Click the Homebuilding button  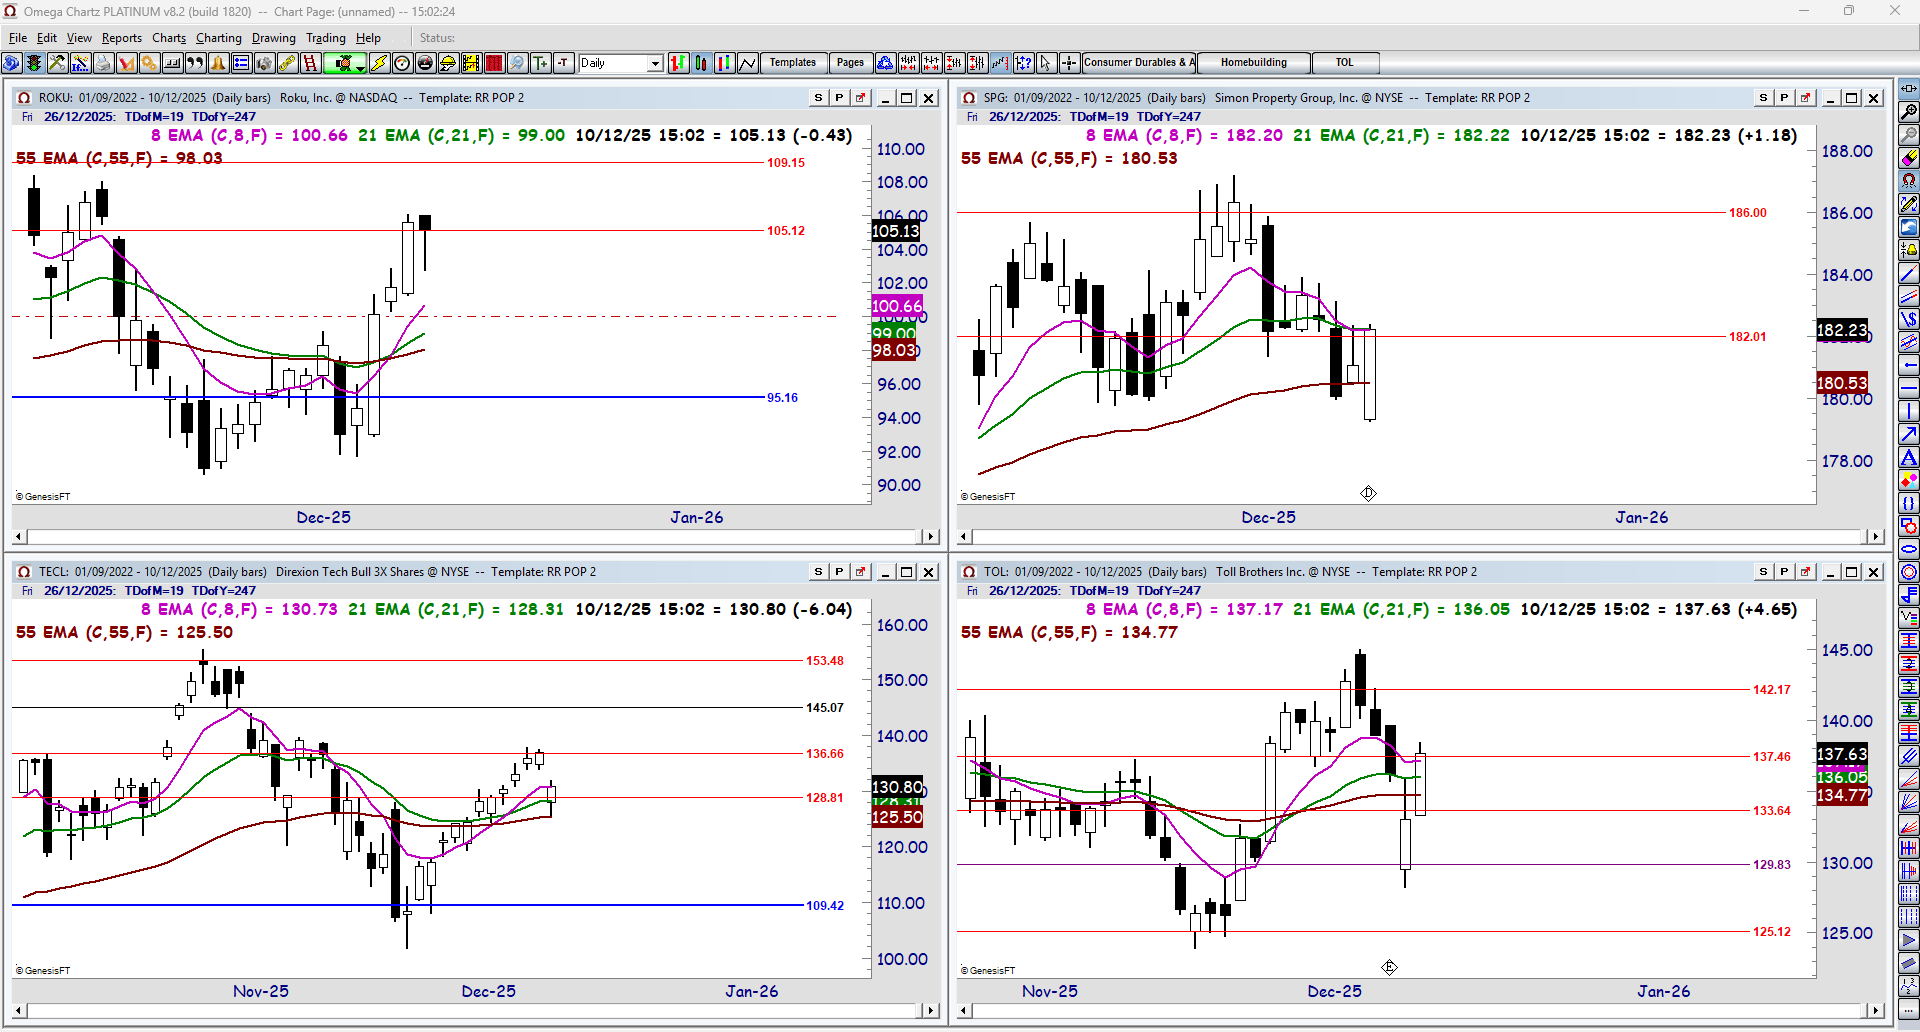click(x=1254, y=63)
